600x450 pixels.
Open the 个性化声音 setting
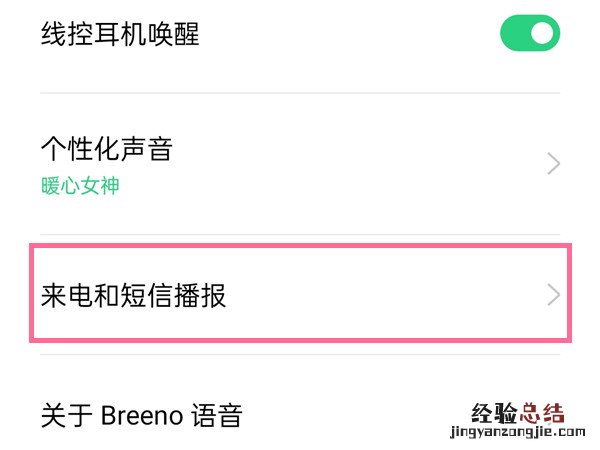(x=300, y=164)
